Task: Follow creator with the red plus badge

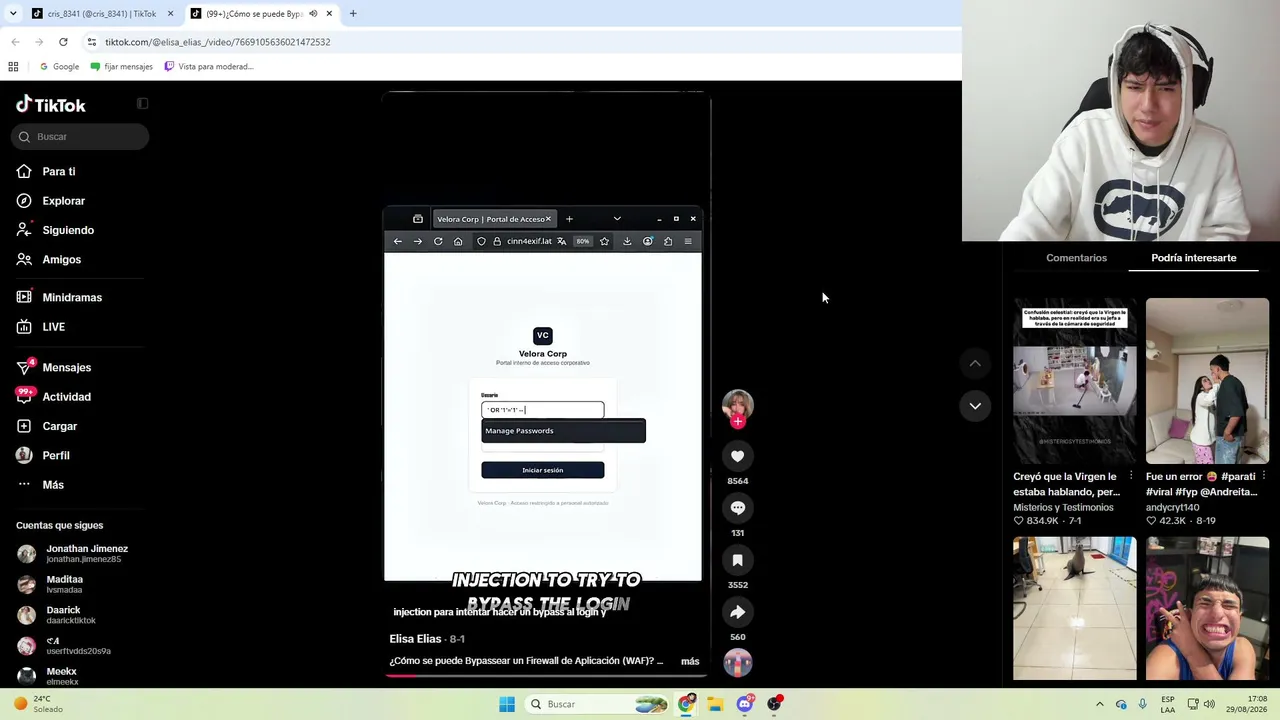Action: point(738,422)
